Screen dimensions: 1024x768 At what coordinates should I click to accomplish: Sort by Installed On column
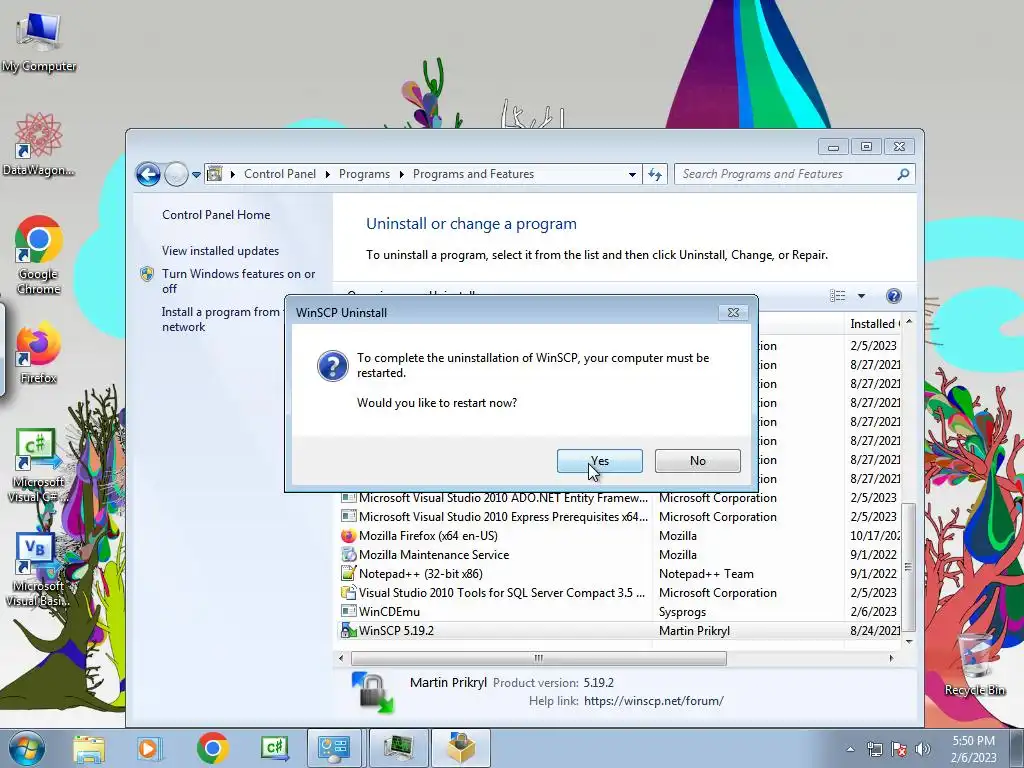pyautogui.click(x=873, y=324)
